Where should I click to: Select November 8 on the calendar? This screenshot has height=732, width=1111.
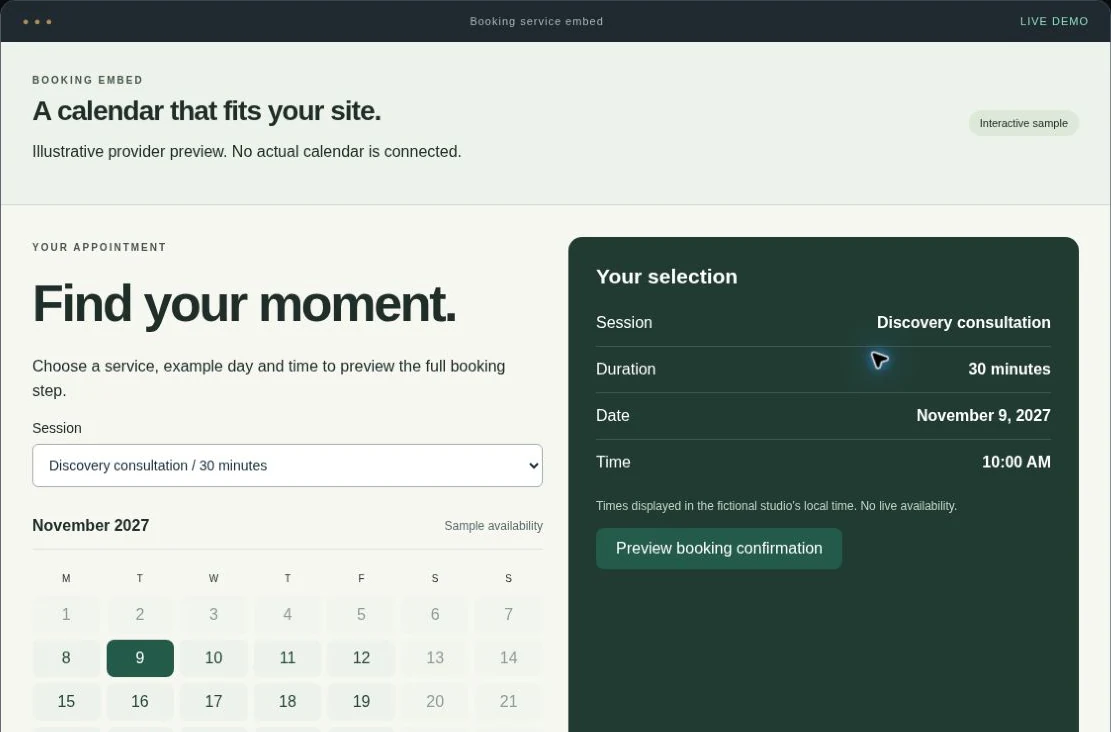[66, 658]
